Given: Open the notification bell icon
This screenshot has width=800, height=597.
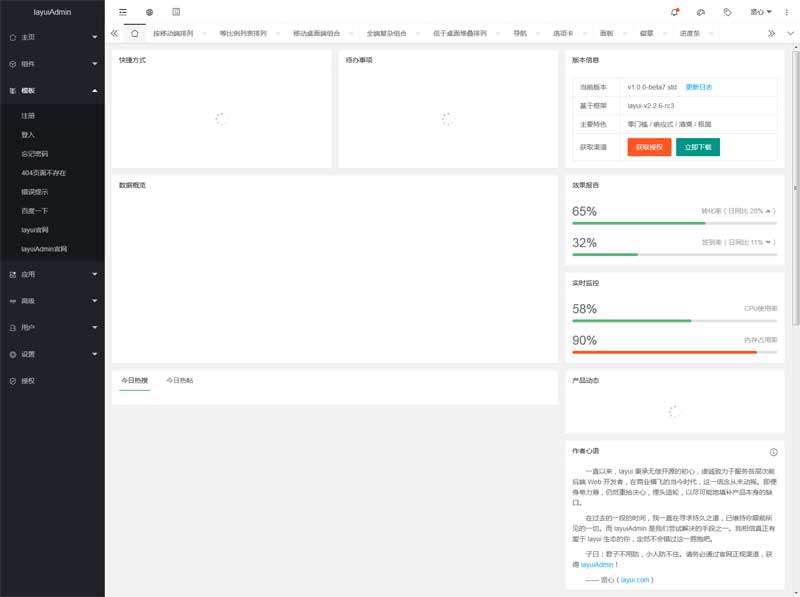Looking at the screenshot, I should coord(674,12).
